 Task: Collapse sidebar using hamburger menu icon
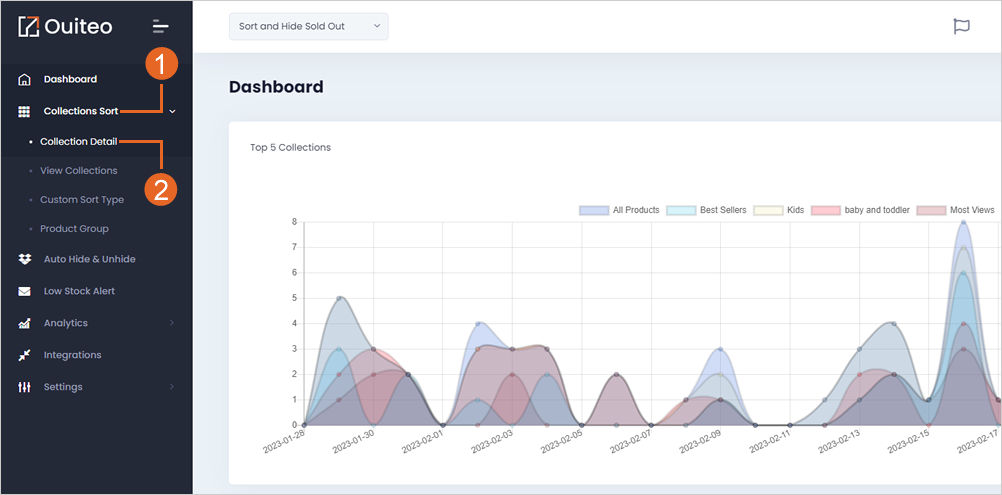(x=160, y=26)
